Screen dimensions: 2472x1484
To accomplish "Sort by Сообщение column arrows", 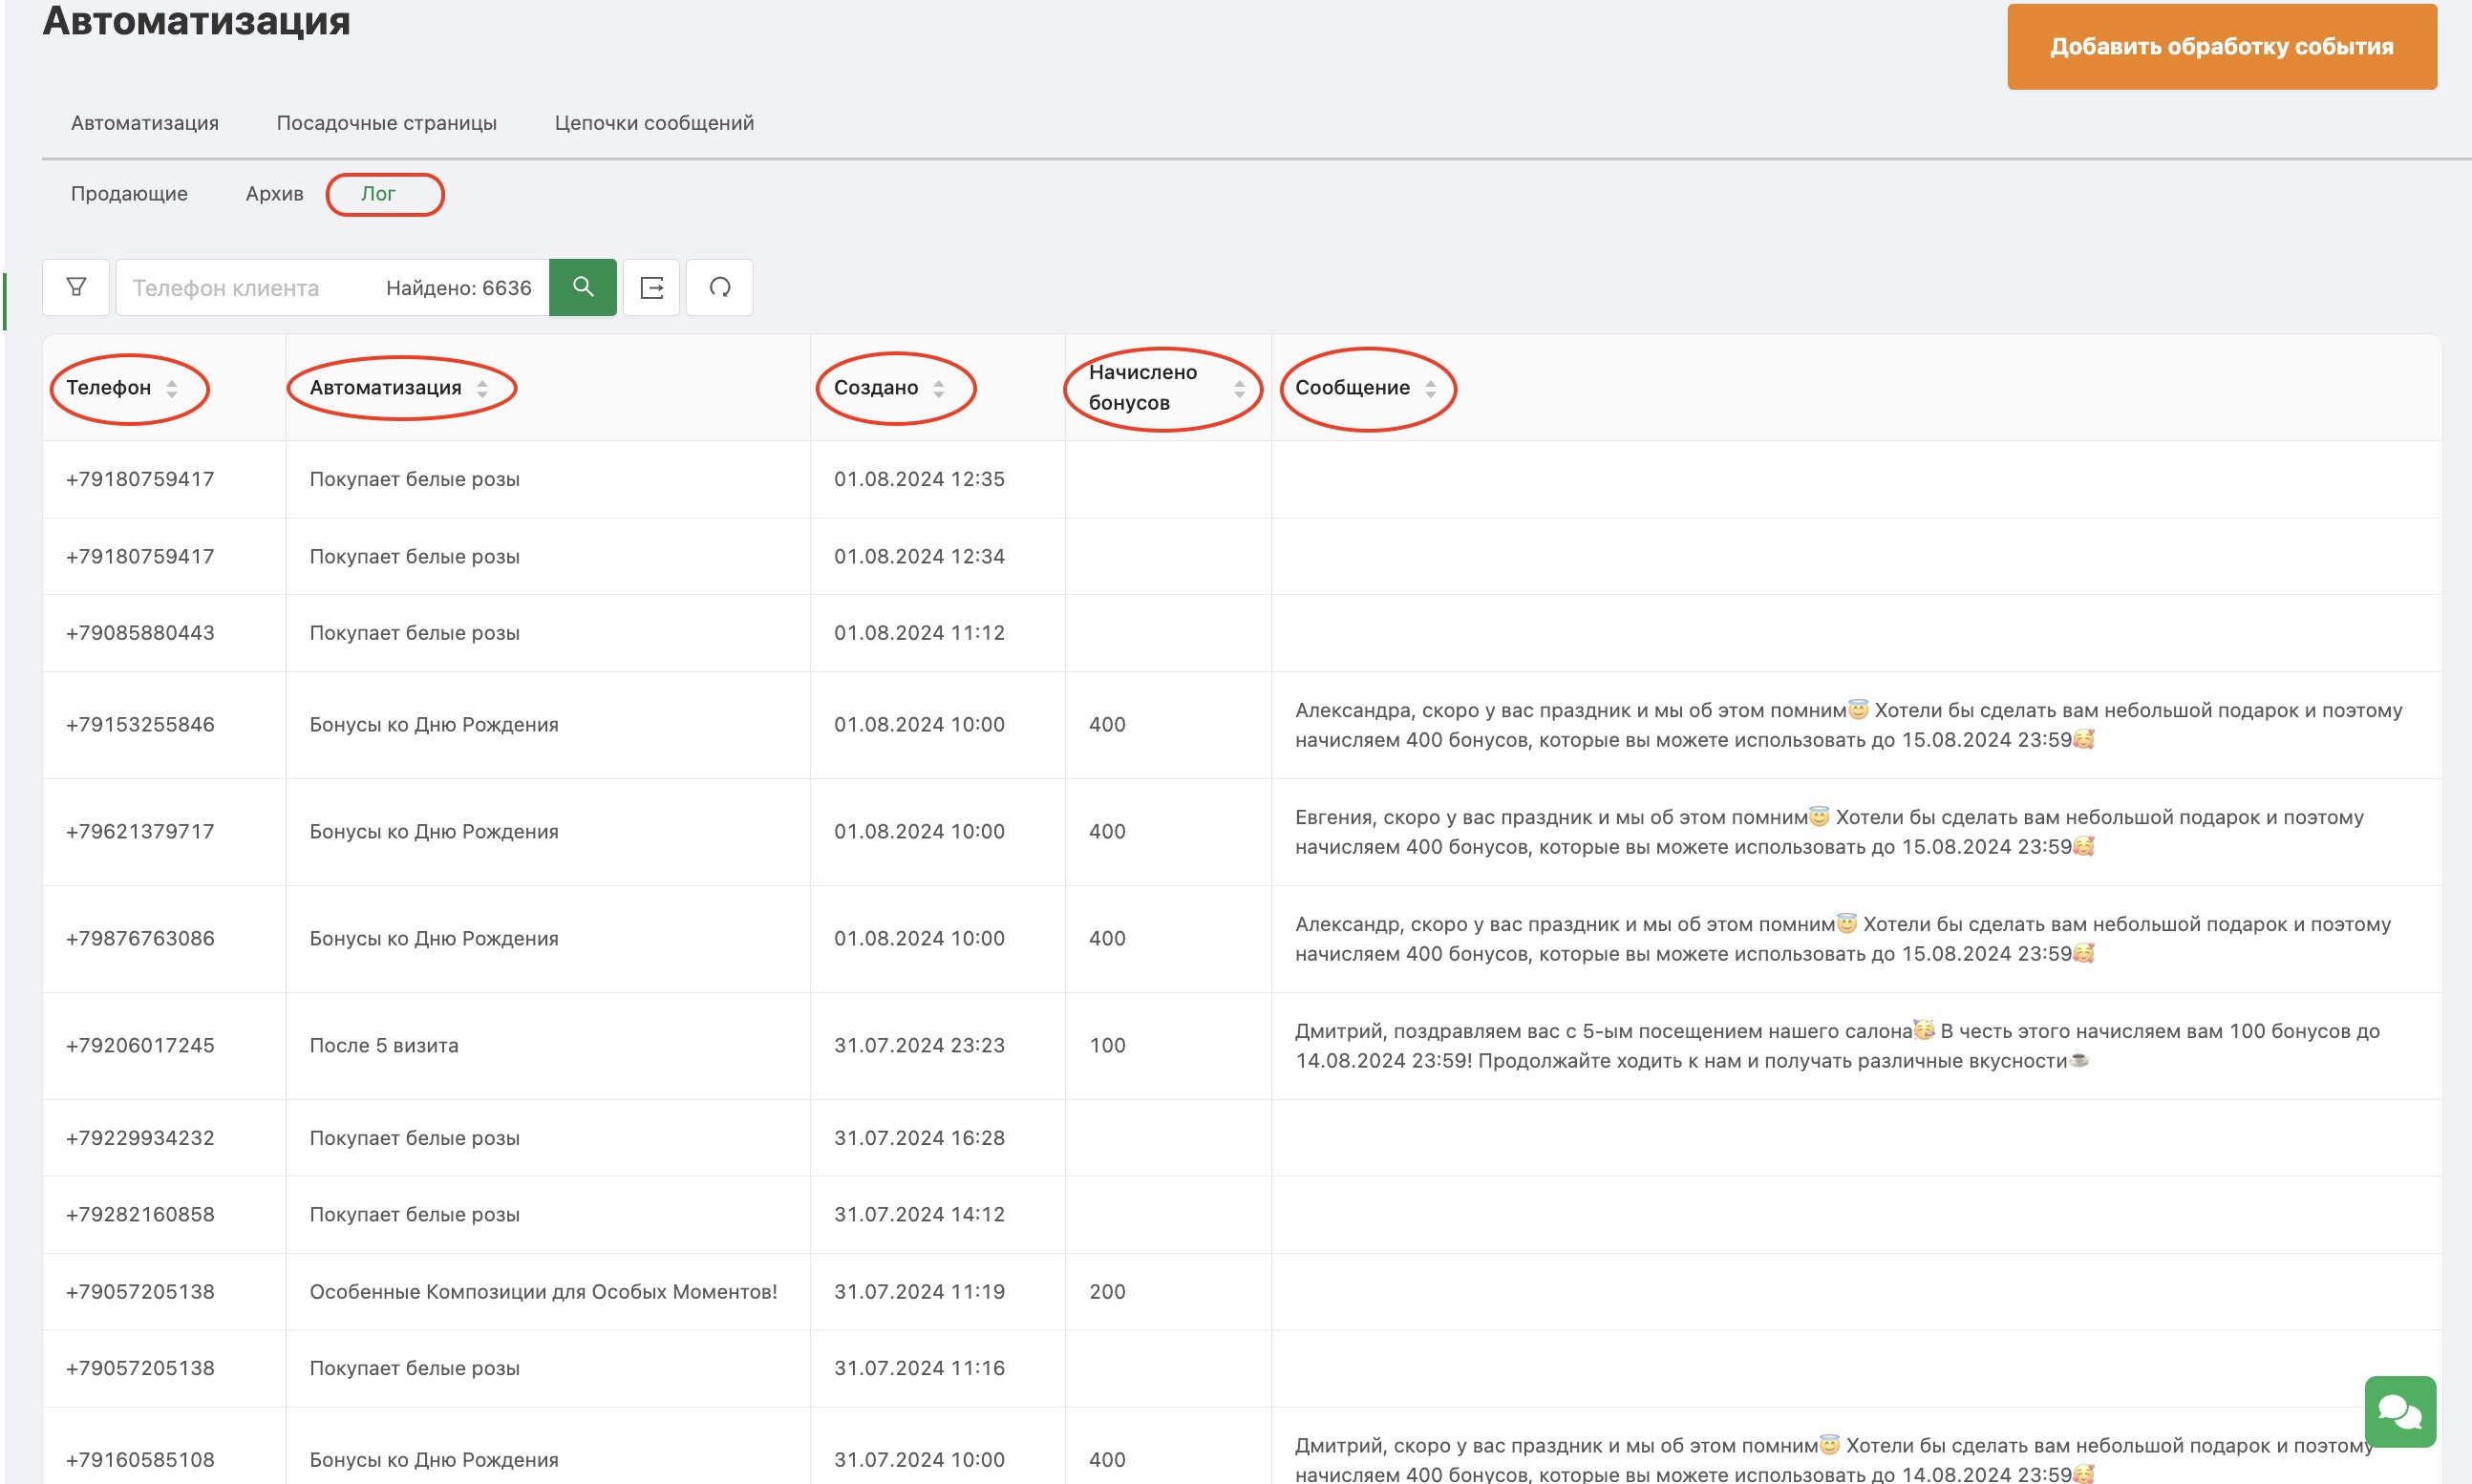I will [x=1431, y=388].
